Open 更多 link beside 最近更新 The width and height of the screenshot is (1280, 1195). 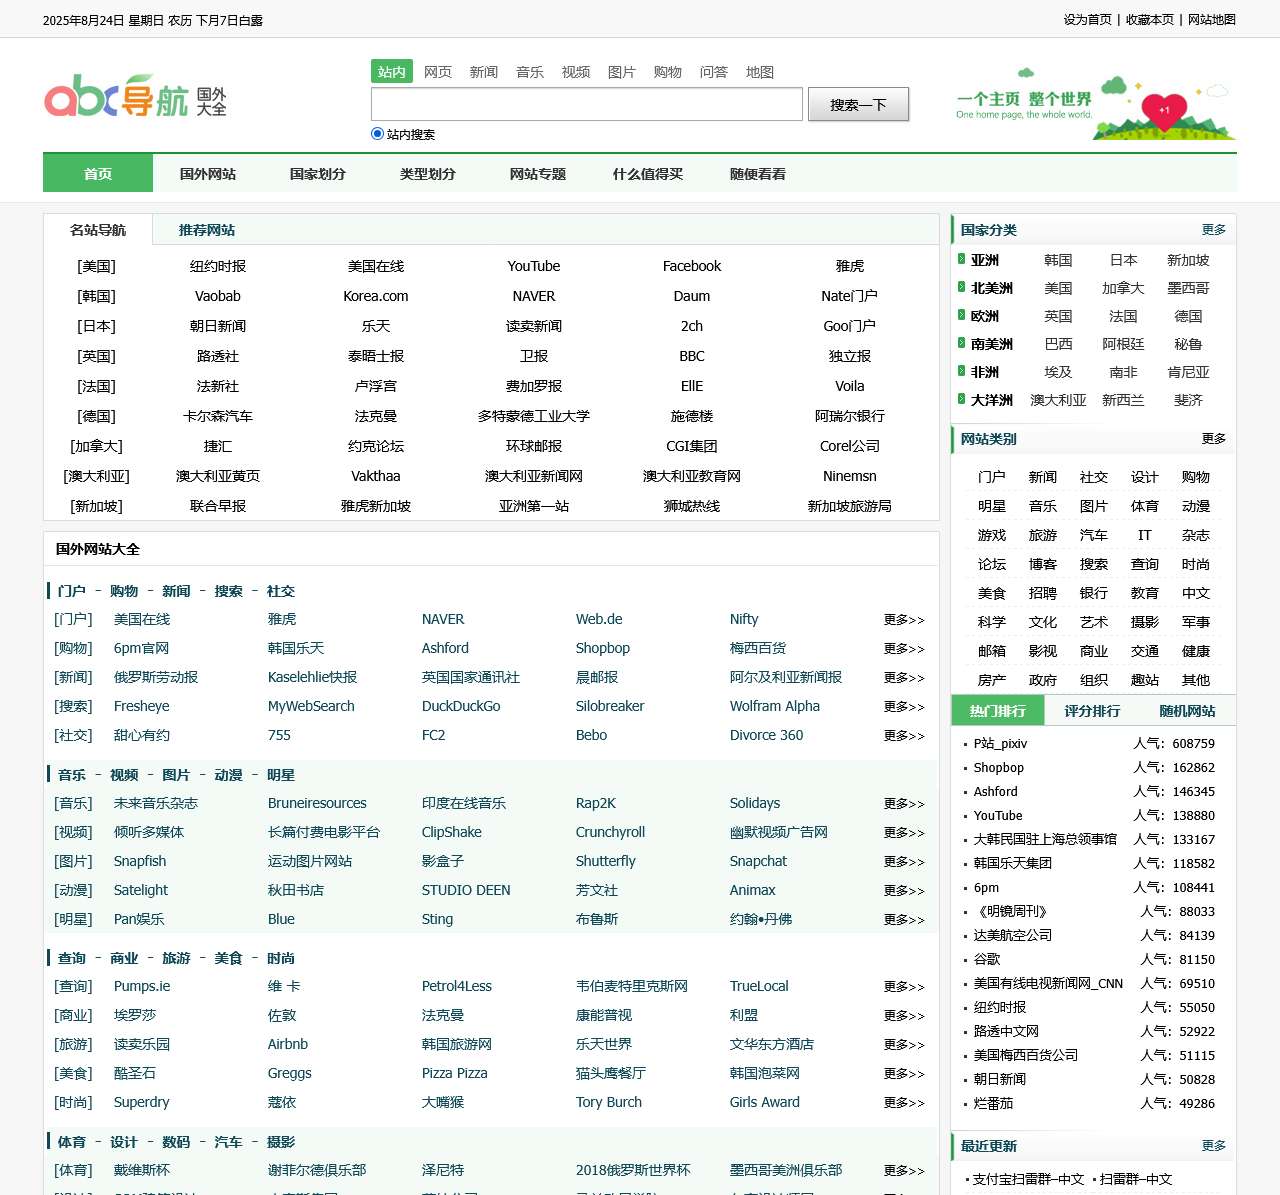1214,1145
